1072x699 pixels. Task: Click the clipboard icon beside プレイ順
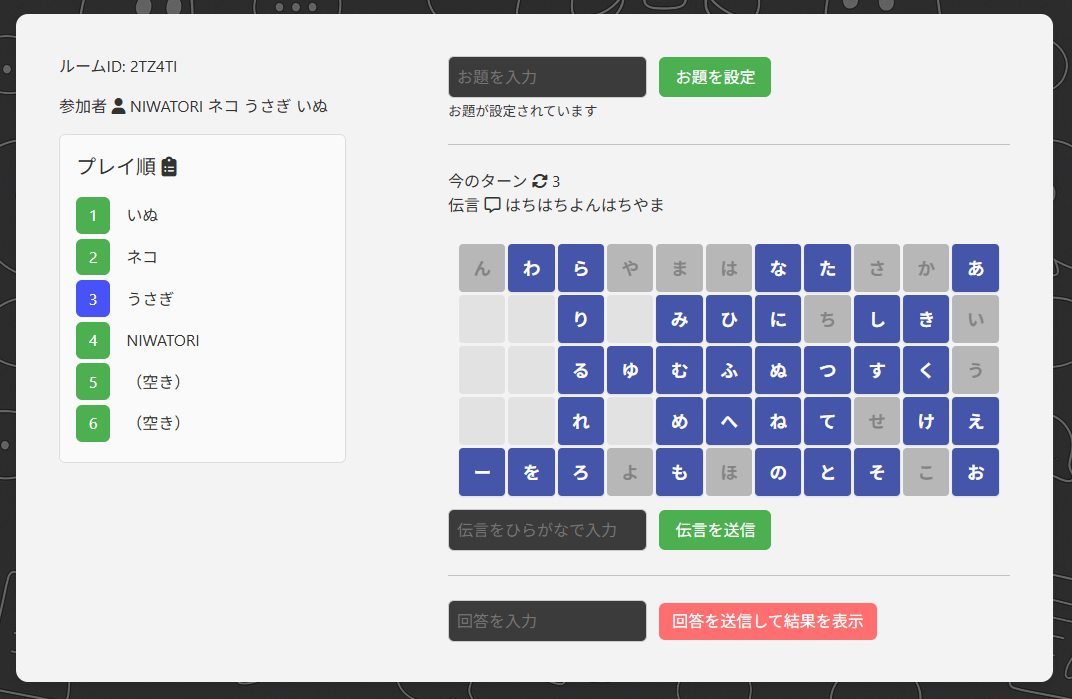click(x=169, y=167)
